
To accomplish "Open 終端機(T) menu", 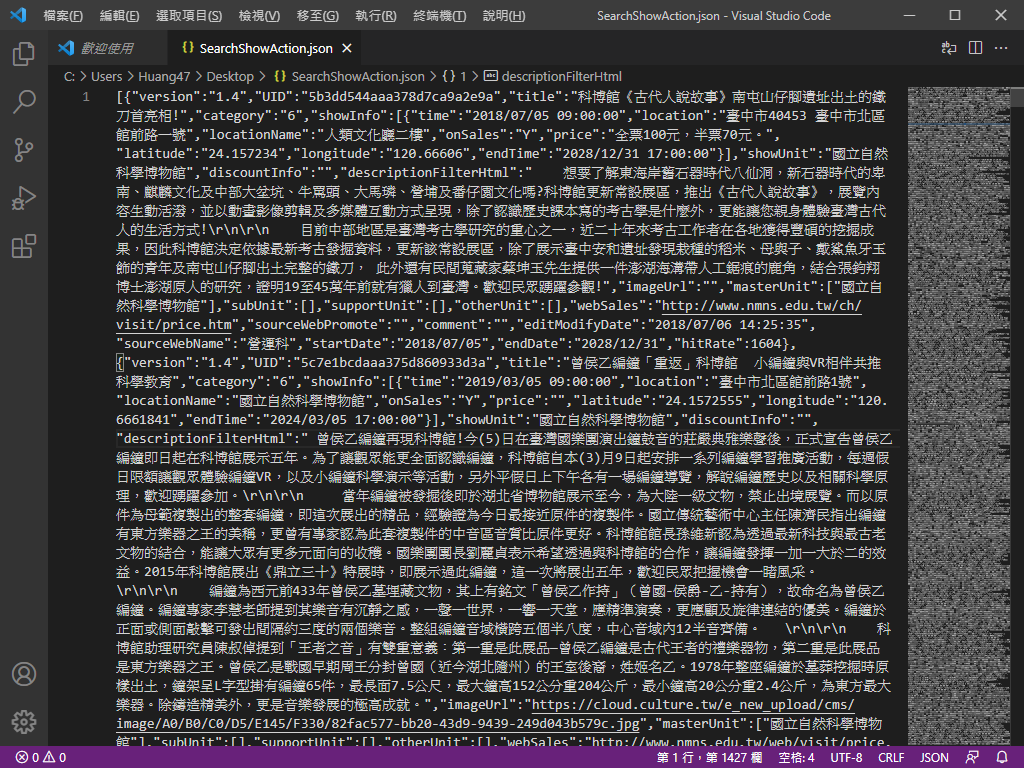I will tap(440, 16).
